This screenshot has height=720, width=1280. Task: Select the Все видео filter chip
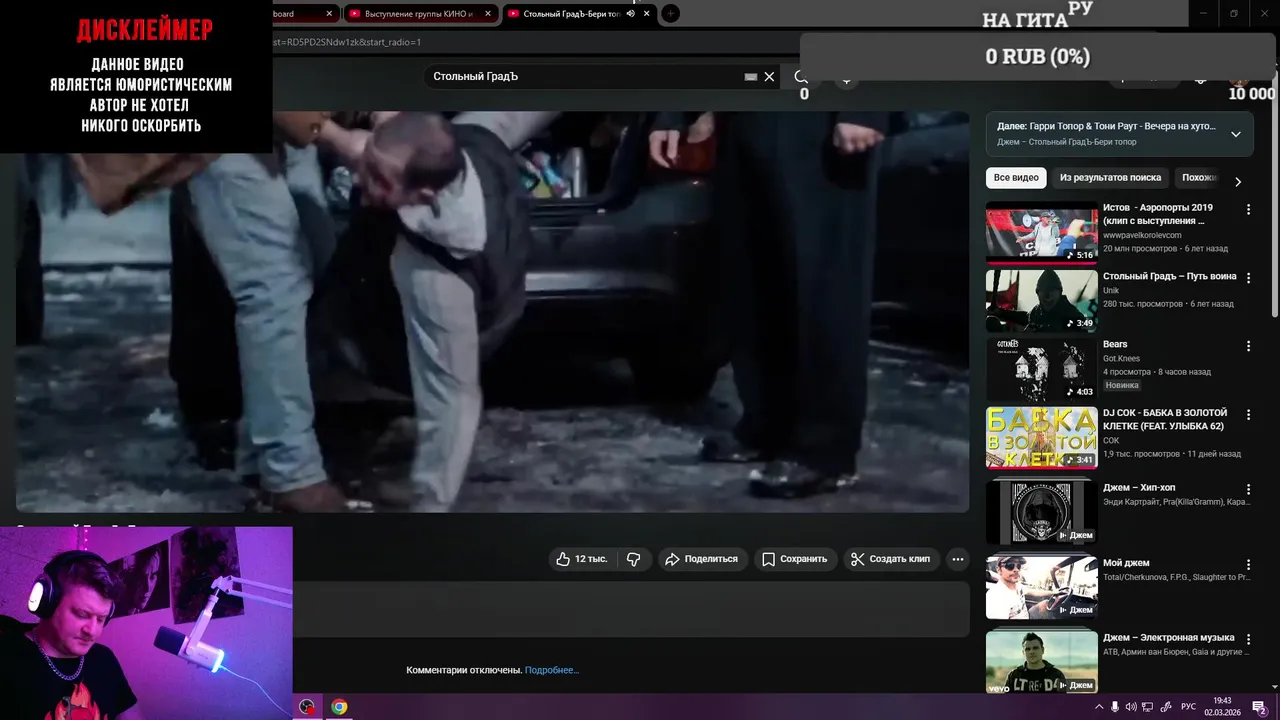click(1016, 178)
